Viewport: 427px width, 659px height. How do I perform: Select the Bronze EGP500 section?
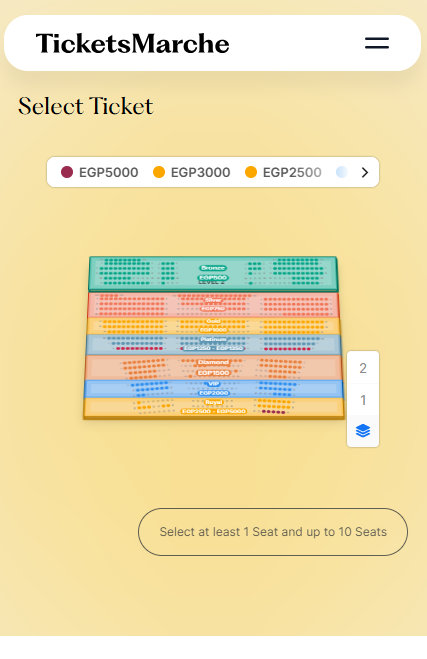click(213, 274)
